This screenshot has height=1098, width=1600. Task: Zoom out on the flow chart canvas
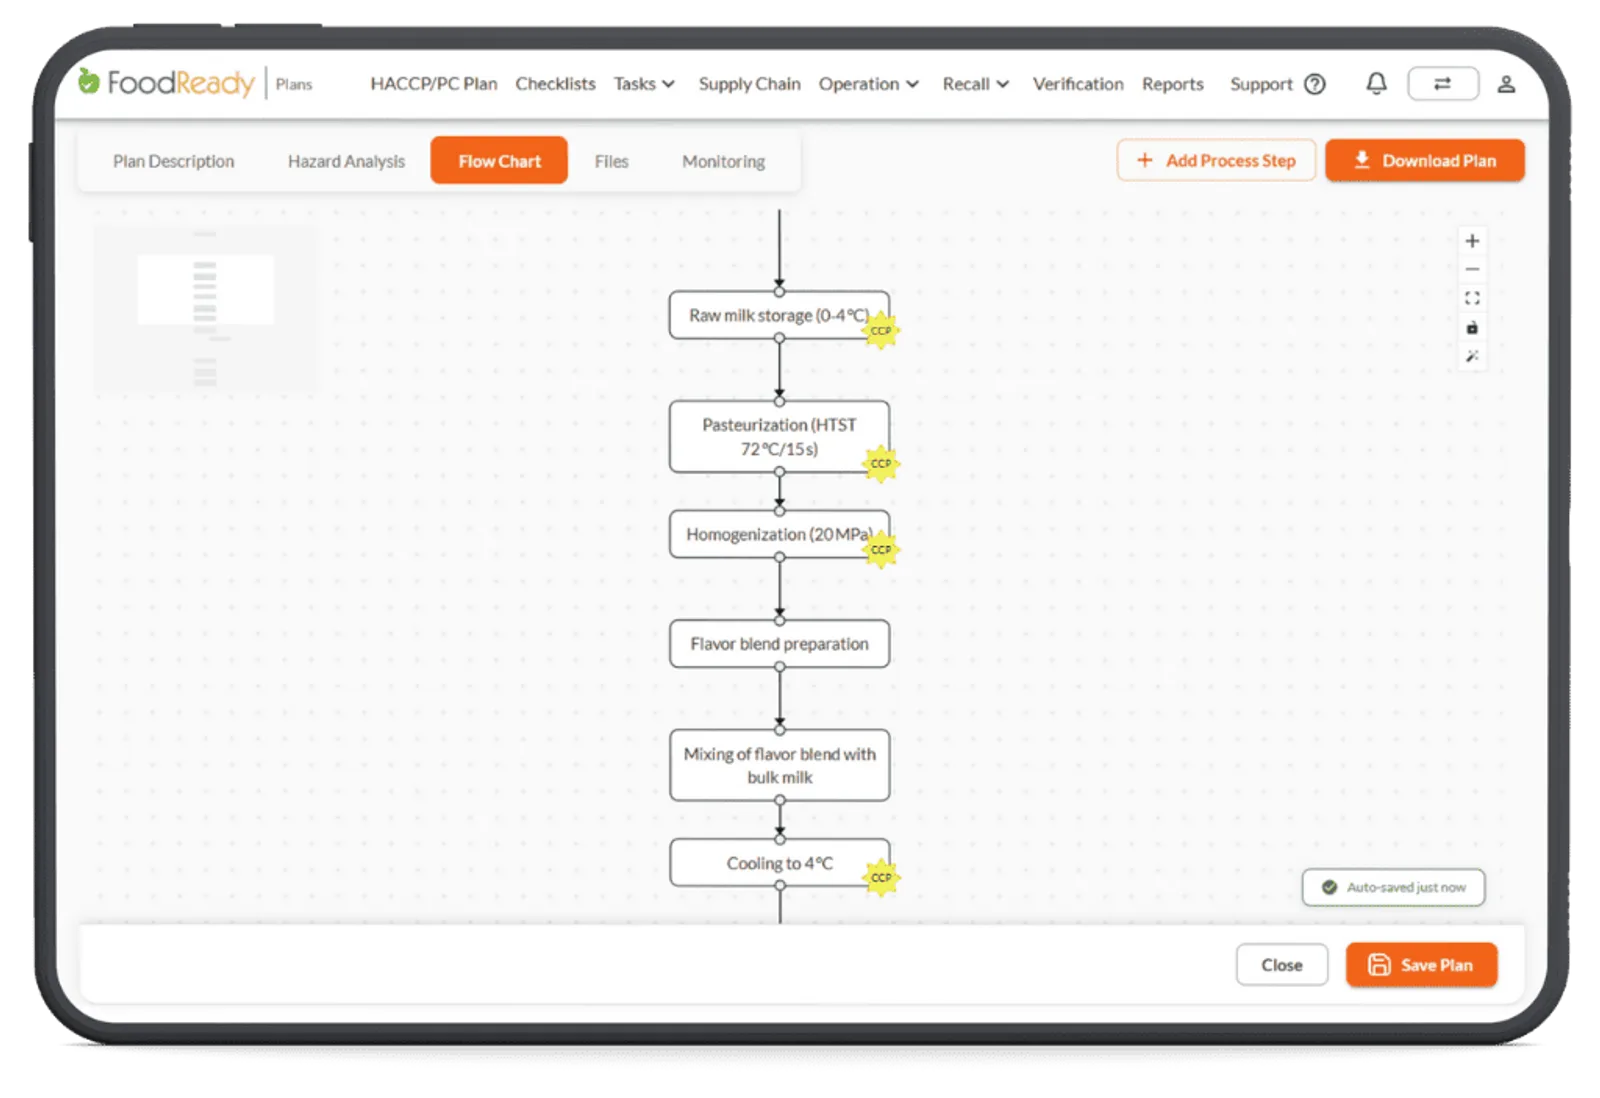coord(1472,269)
